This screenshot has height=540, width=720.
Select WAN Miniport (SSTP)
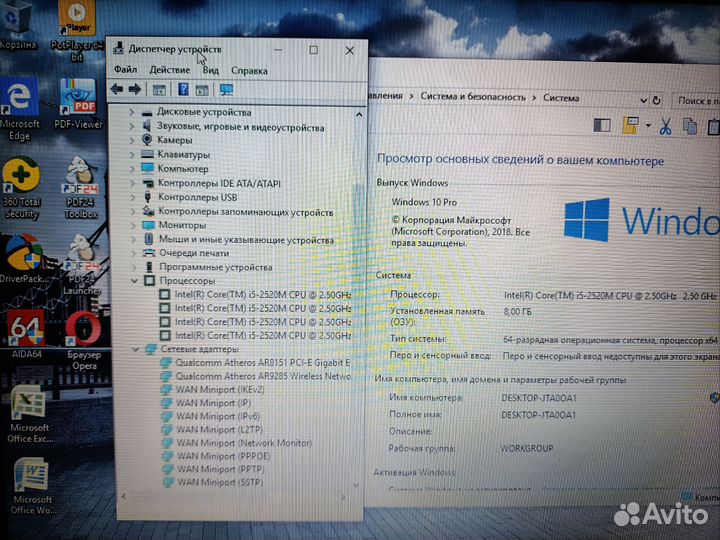pyautogui.click(x=221, y=482)
